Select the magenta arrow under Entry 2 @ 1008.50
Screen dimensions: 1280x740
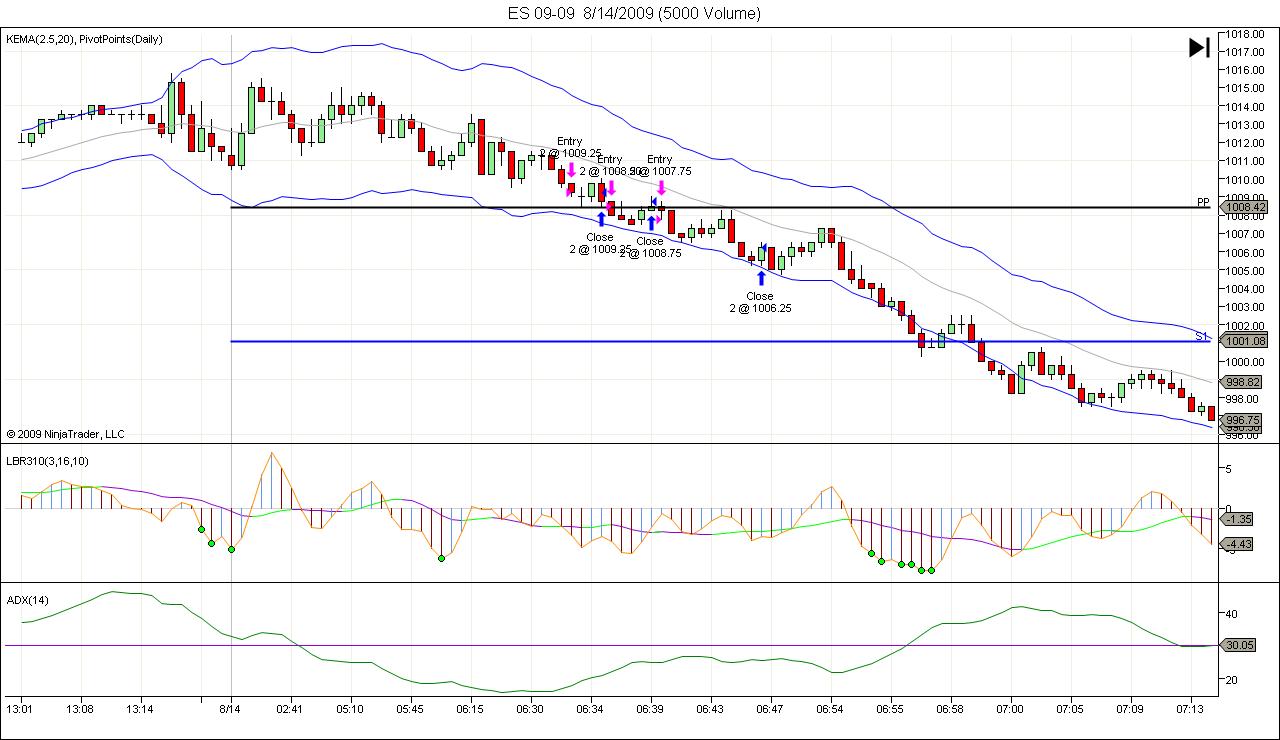(611, 186)
